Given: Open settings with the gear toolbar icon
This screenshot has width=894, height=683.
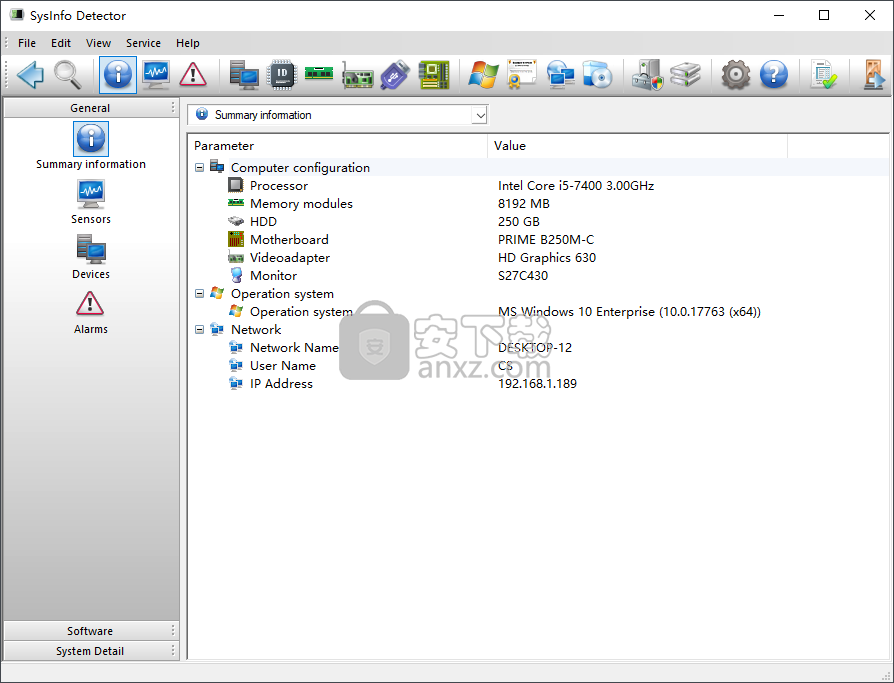Looking at the screenshot, I should (735, 75).
